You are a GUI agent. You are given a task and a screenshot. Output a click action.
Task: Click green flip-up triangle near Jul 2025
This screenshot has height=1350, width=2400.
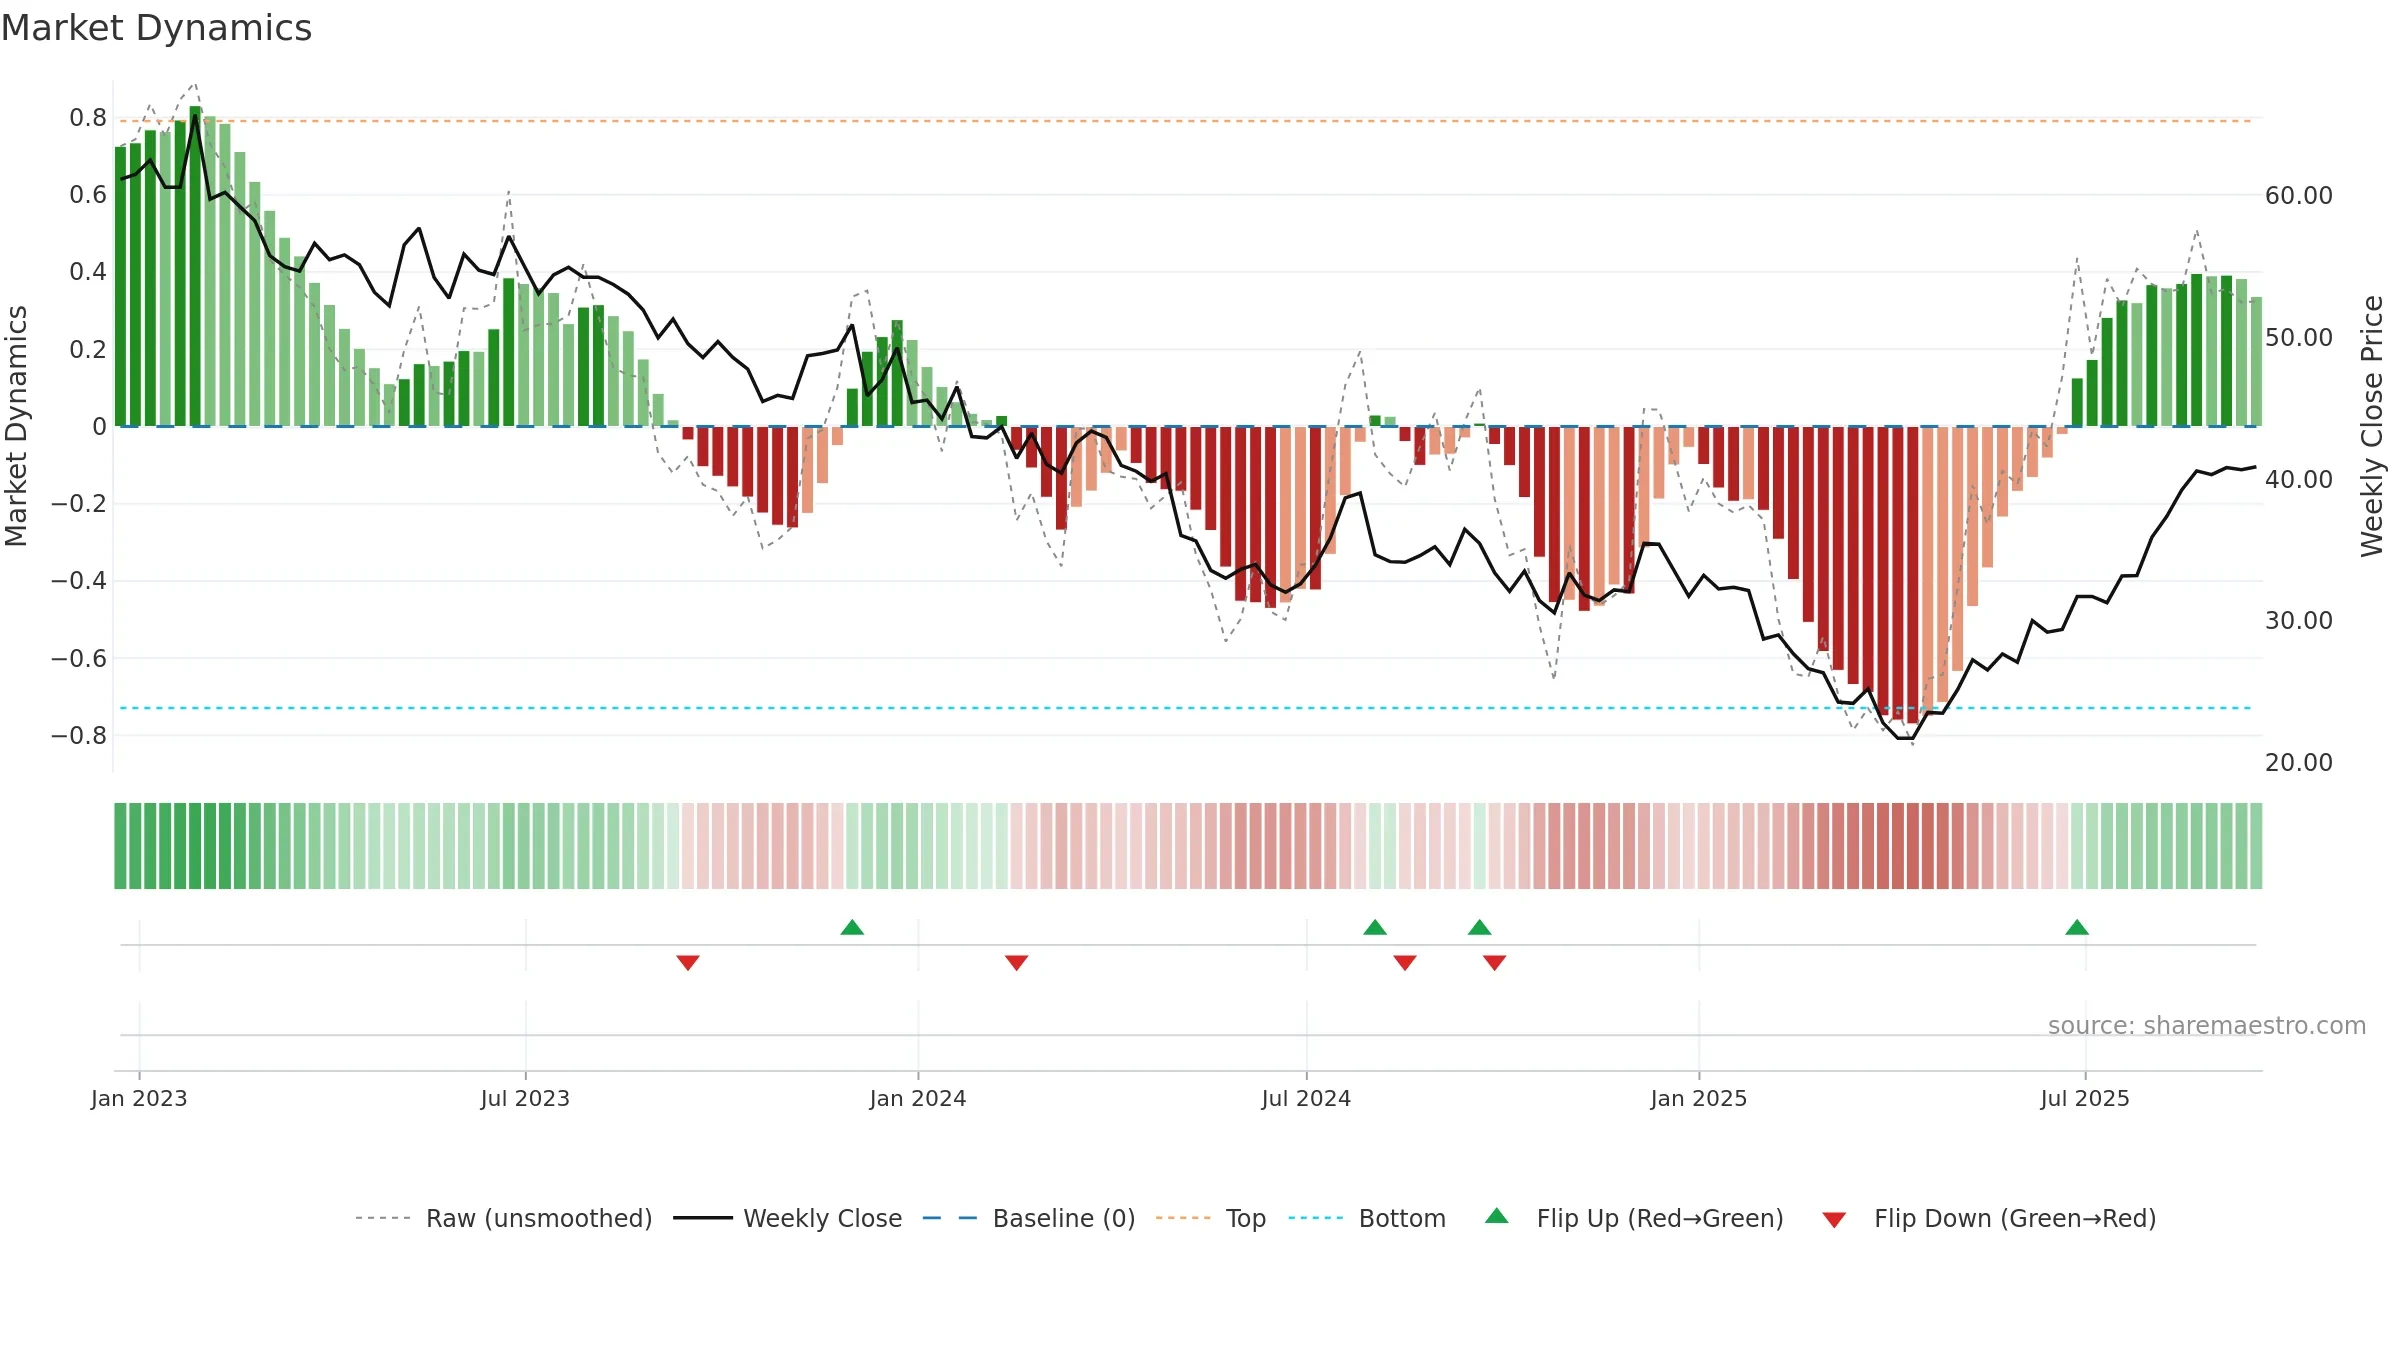pos(2077,927)
